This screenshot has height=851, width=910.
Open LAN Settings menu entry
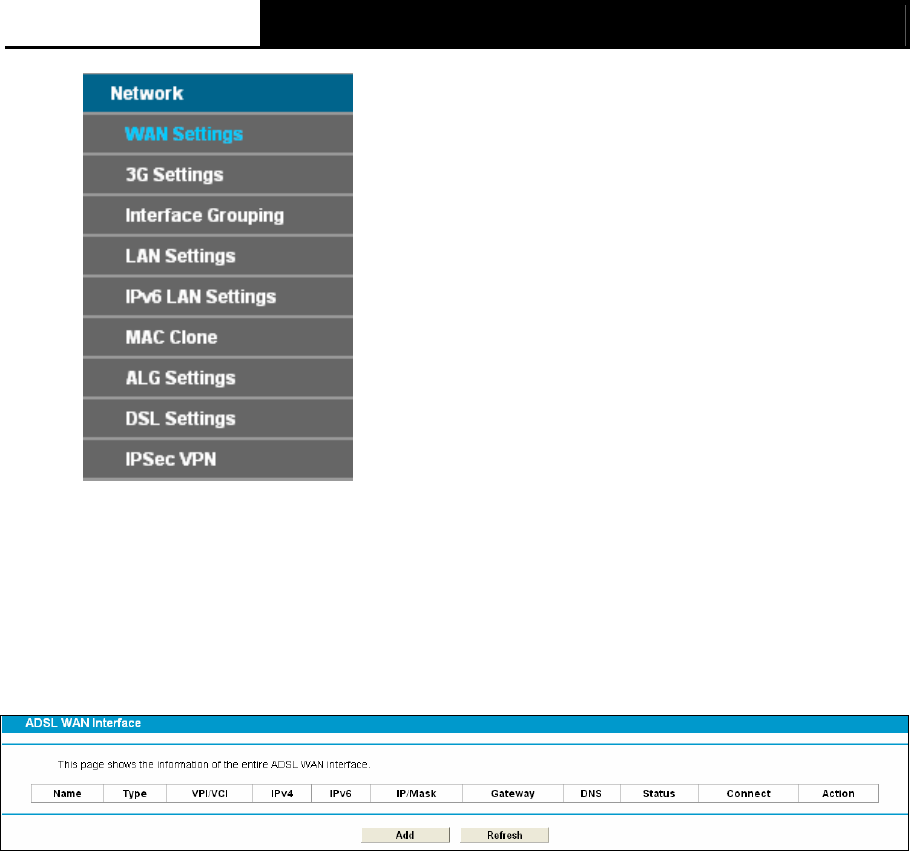click(218, 256)
